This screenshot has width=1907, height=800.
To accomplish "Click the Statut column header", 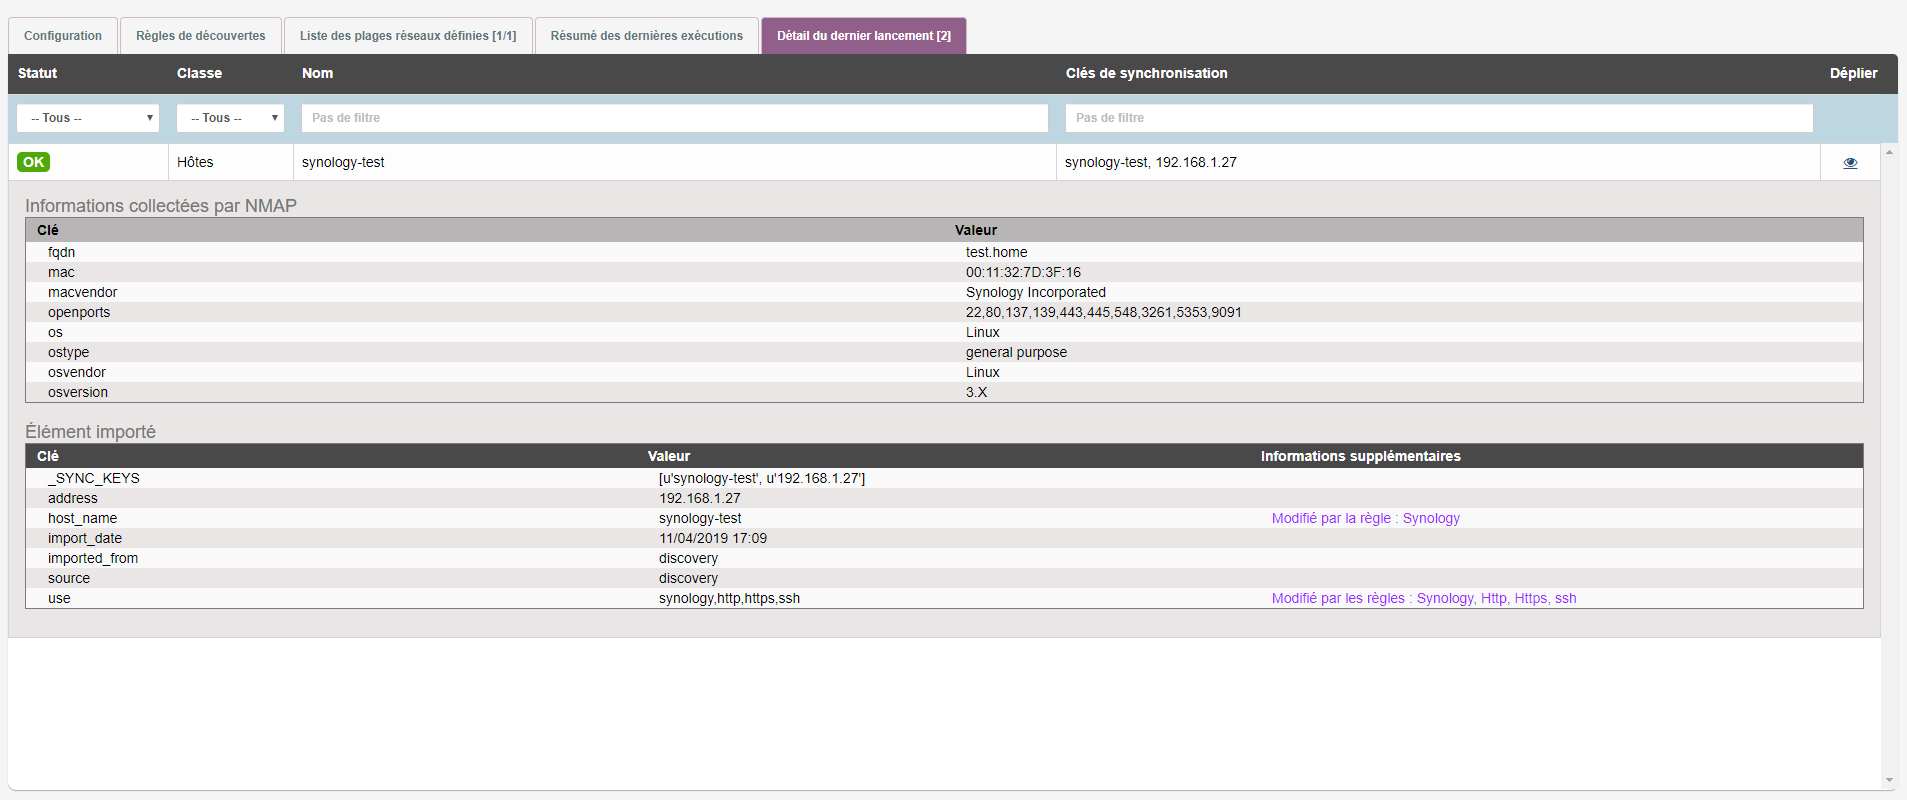I will click(x=38, y=73).
